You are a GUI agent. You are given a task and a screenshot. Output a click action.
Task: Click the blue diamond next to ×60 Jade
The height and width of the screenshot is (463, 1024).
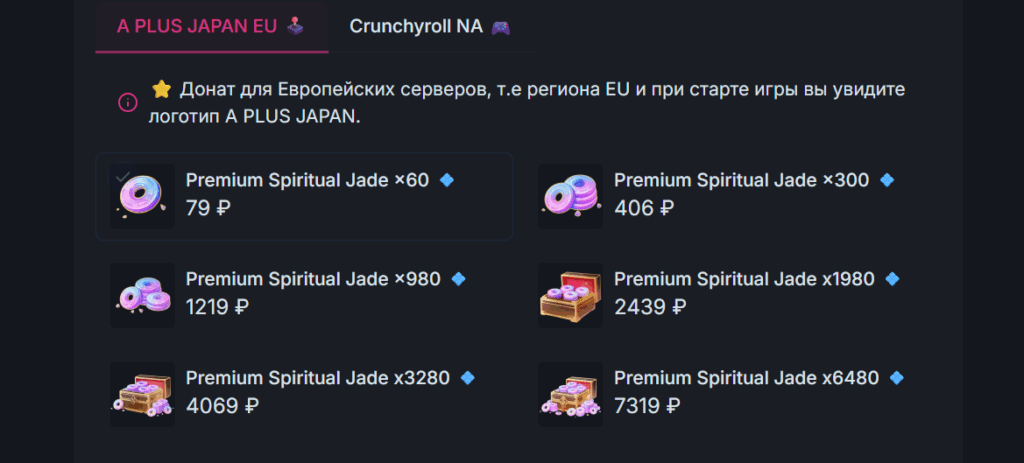447,180
